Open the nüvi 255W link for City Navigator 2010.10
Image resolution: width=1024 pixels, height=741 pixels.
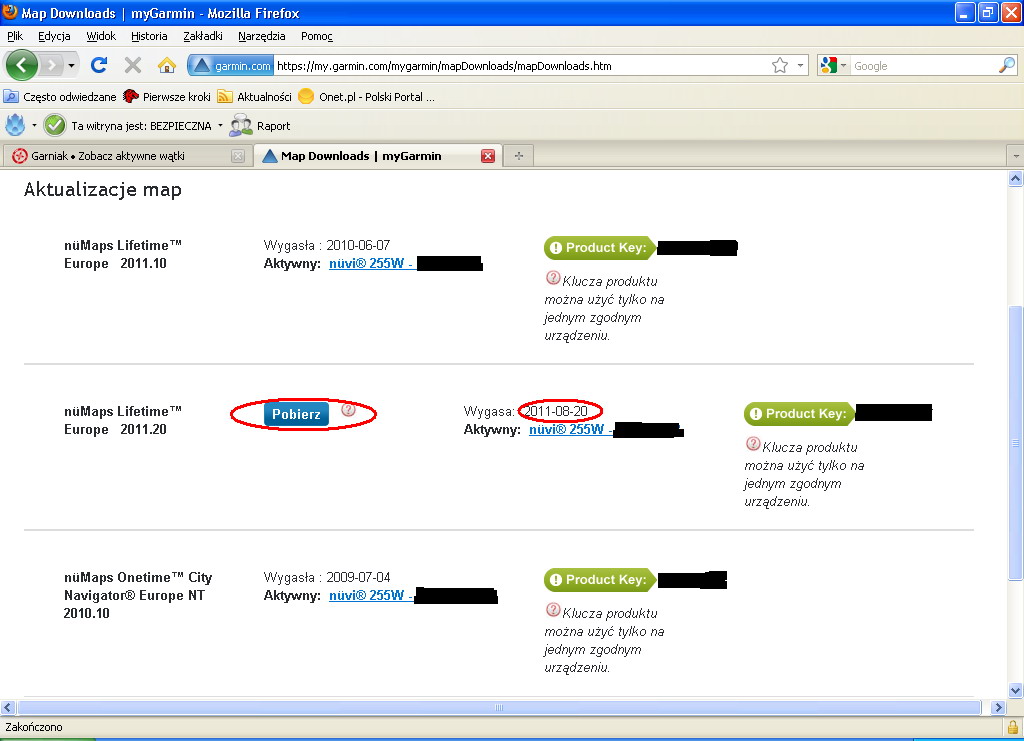[x=370, y=595]
